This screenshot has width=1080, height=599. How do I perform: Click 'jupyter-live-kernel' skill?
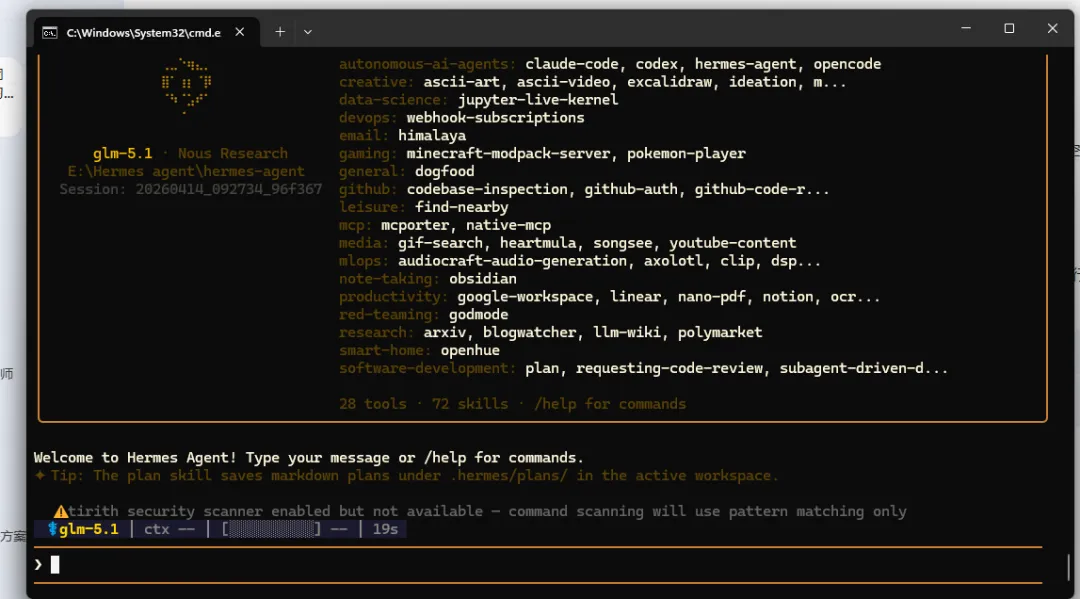coord(538,100)
